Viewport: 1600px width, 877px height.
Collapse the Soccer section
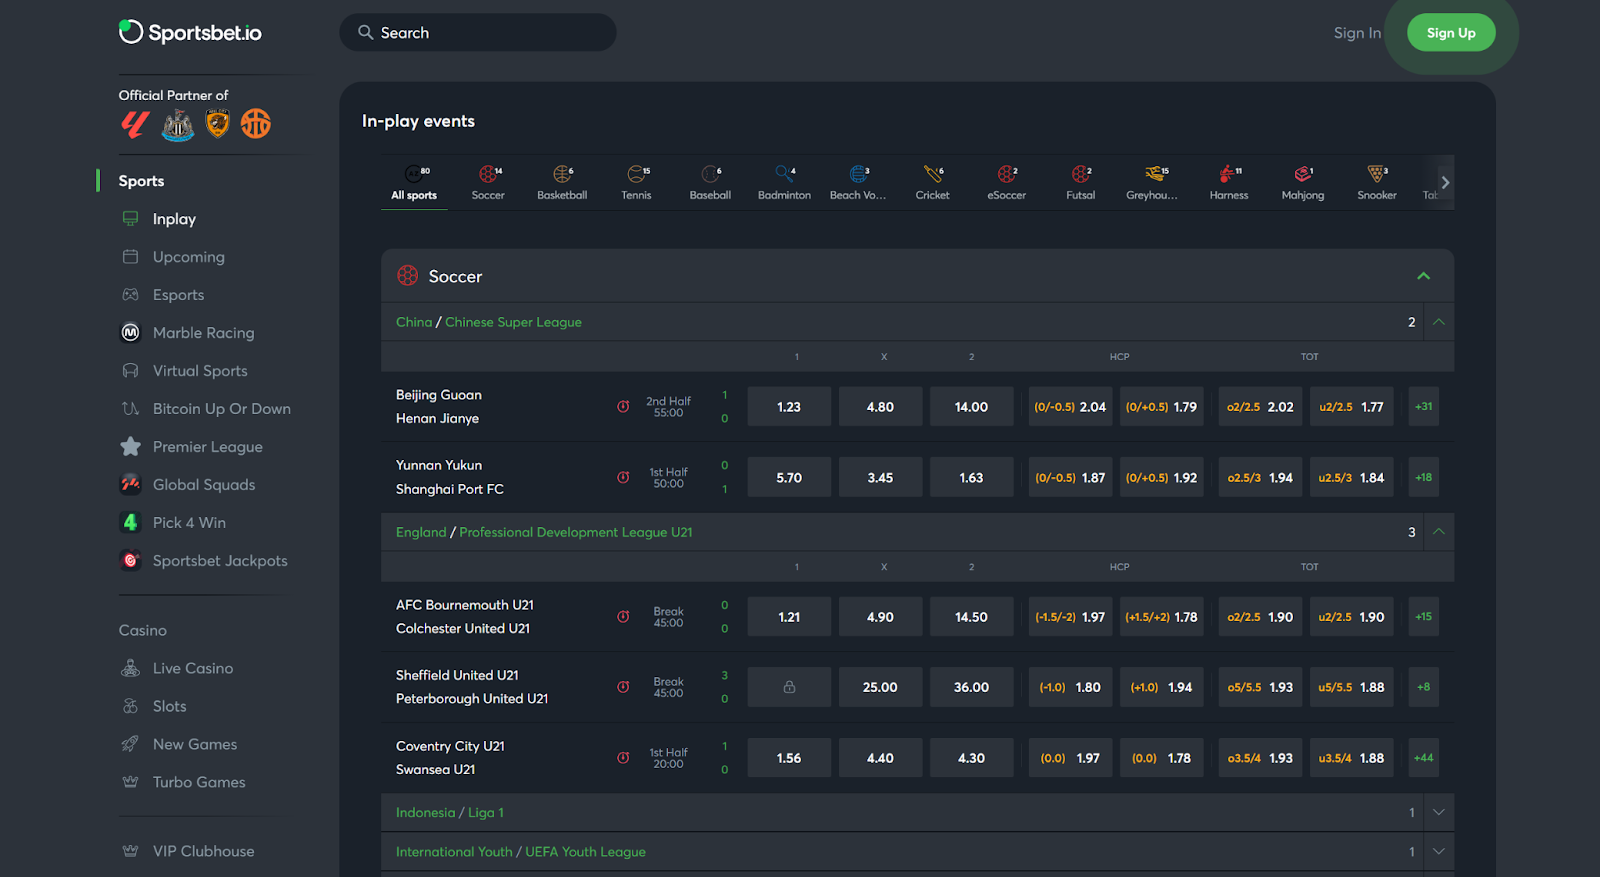click(1423, 276)
